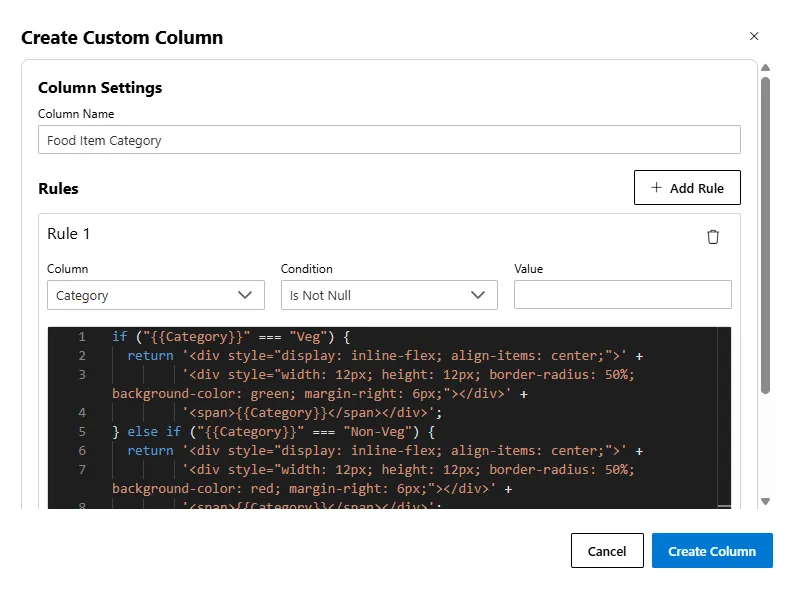Focus the Column Name text field
The height and width of the screenshot is (598, 796).
389,140
